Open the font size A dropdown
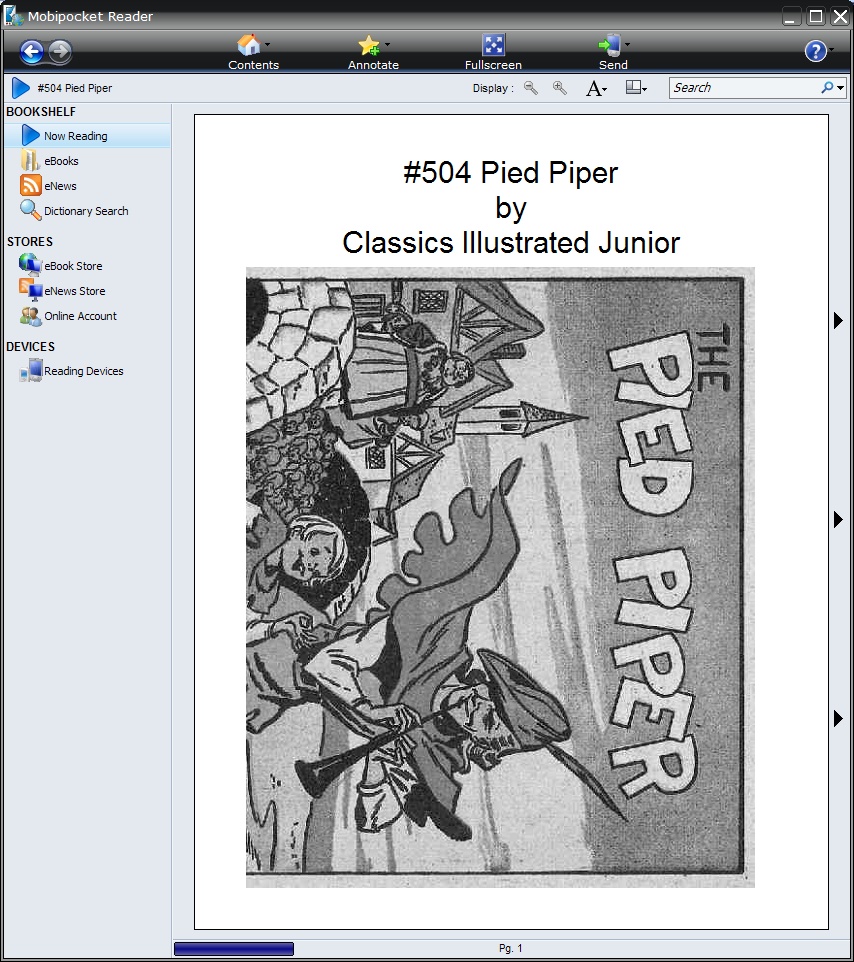This screenshot has width=854, height=962. 596,88
